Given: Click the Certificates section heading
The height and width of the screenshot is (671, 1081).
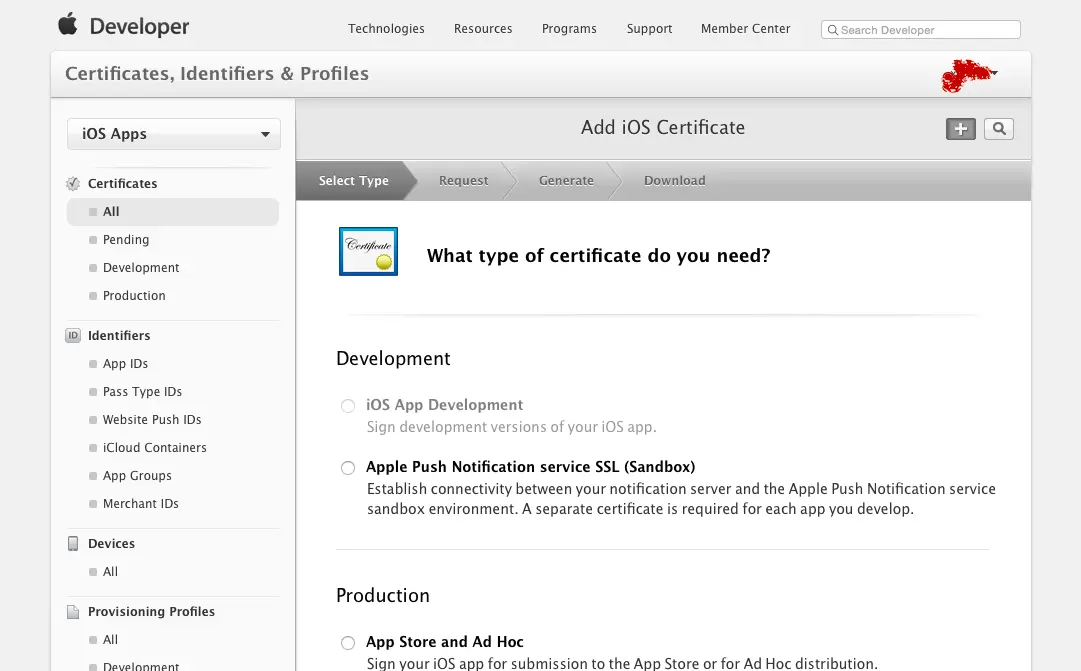Looking at the screenshot, I should [122, 183].
